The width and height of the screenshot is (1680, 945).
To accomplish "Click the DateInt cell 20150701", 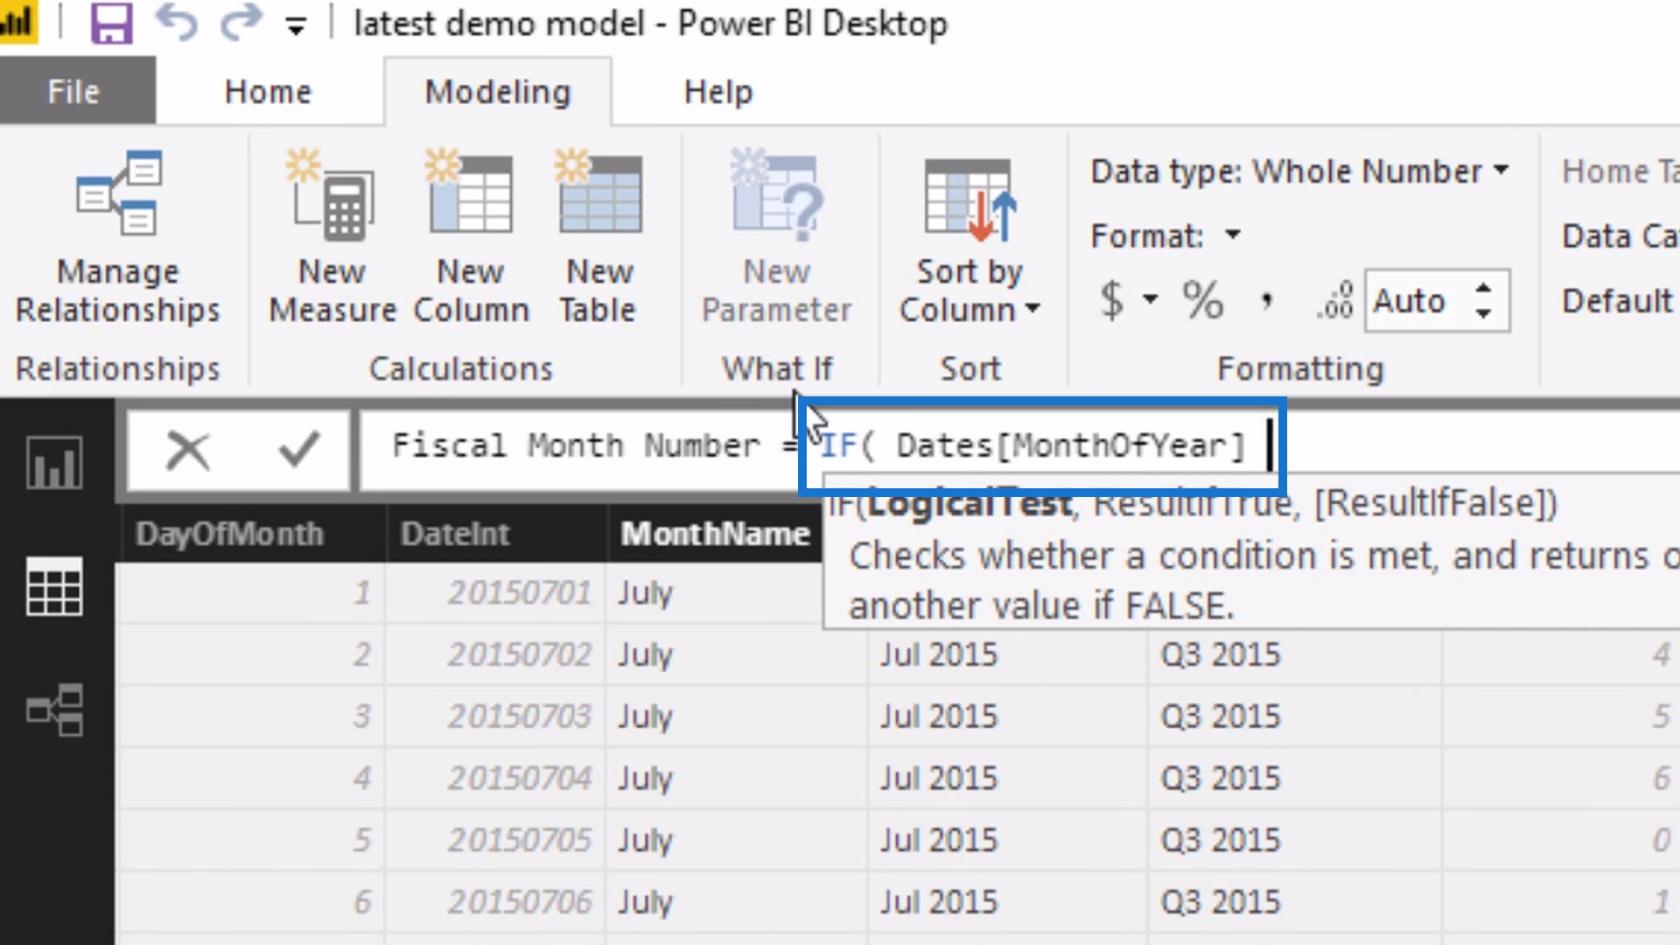I will tap(496, 593).
